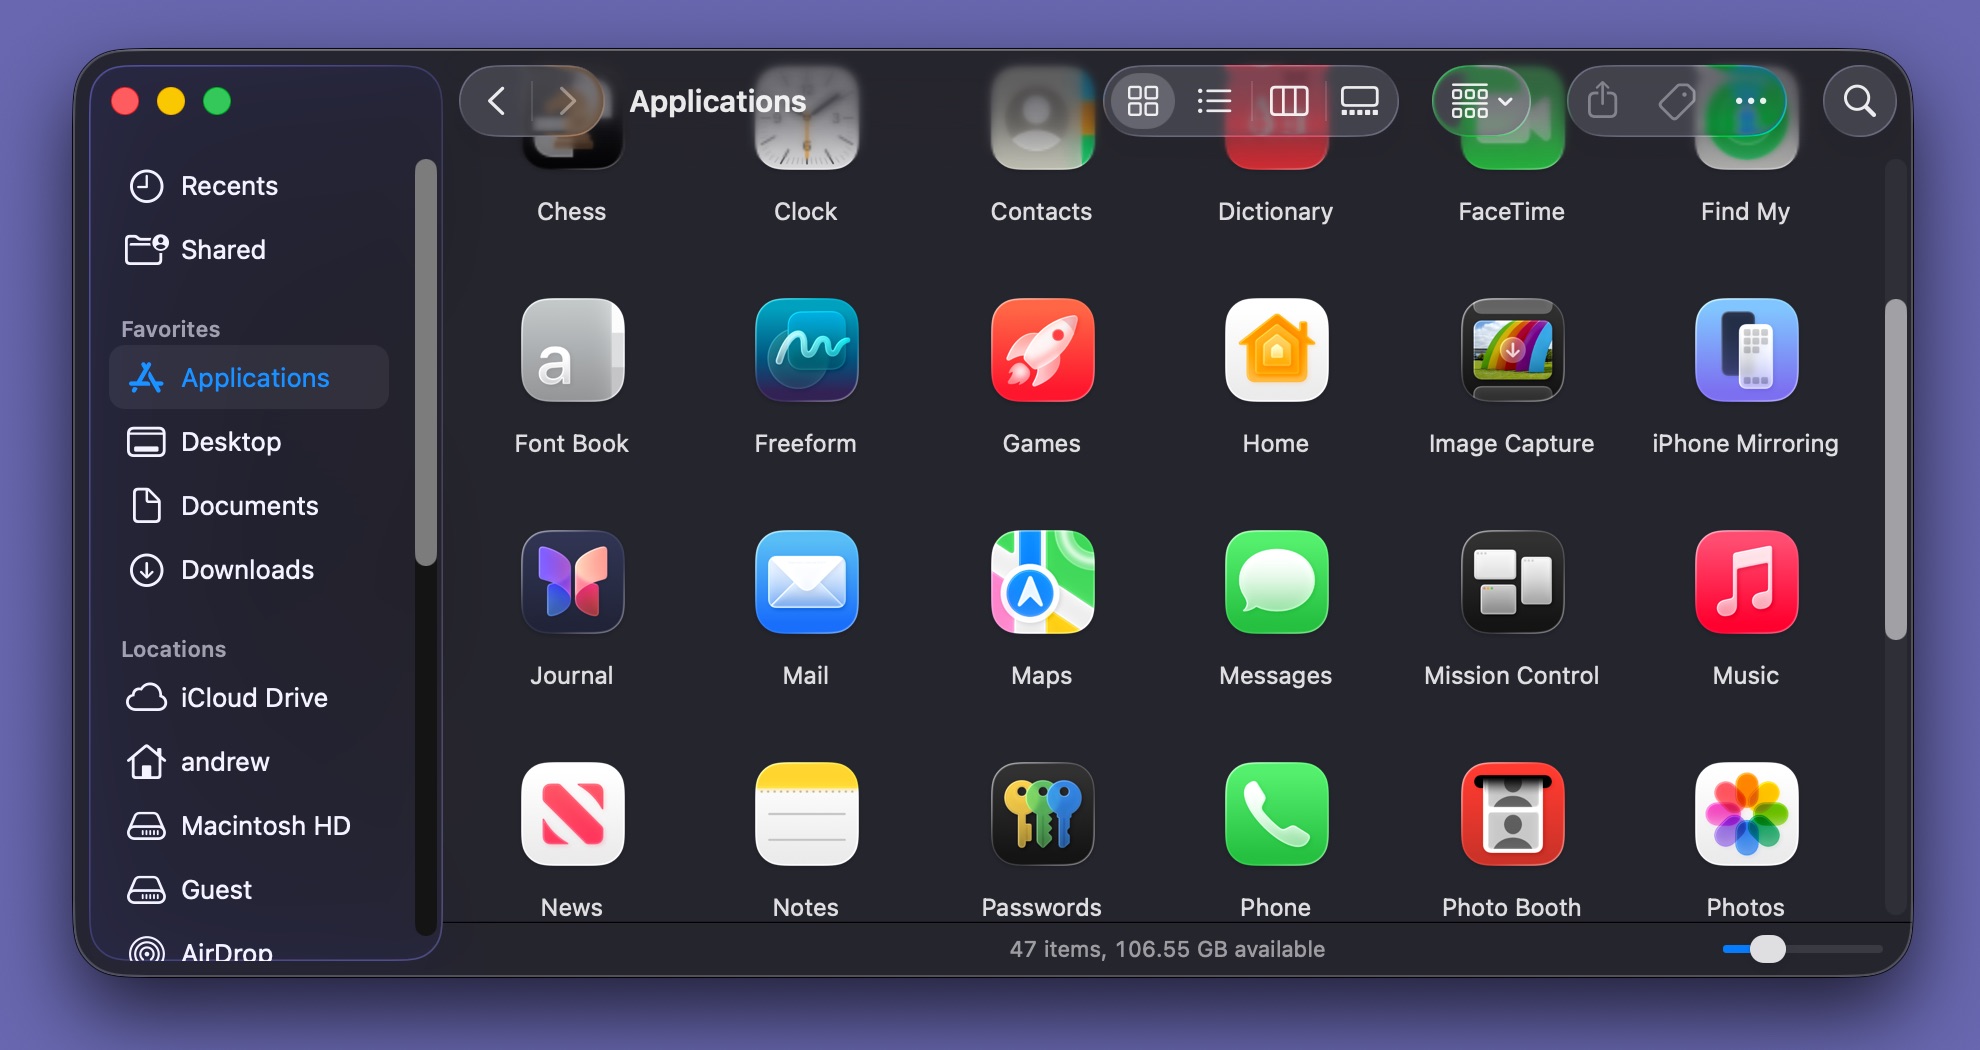Screen dimensions: 1980x1050
Task: Select the News app icon
Action: (x=572, y=814)
